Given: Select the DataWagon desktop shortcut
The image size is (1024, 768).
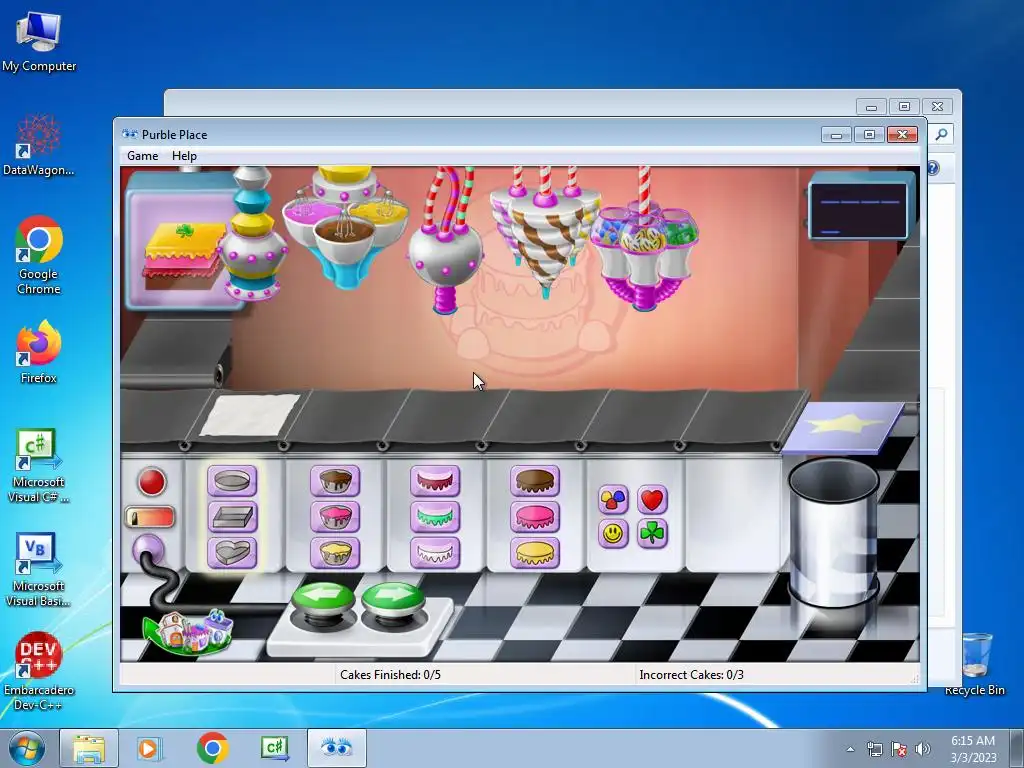Looking at the screenshot, I should click(x=39, y=145).
